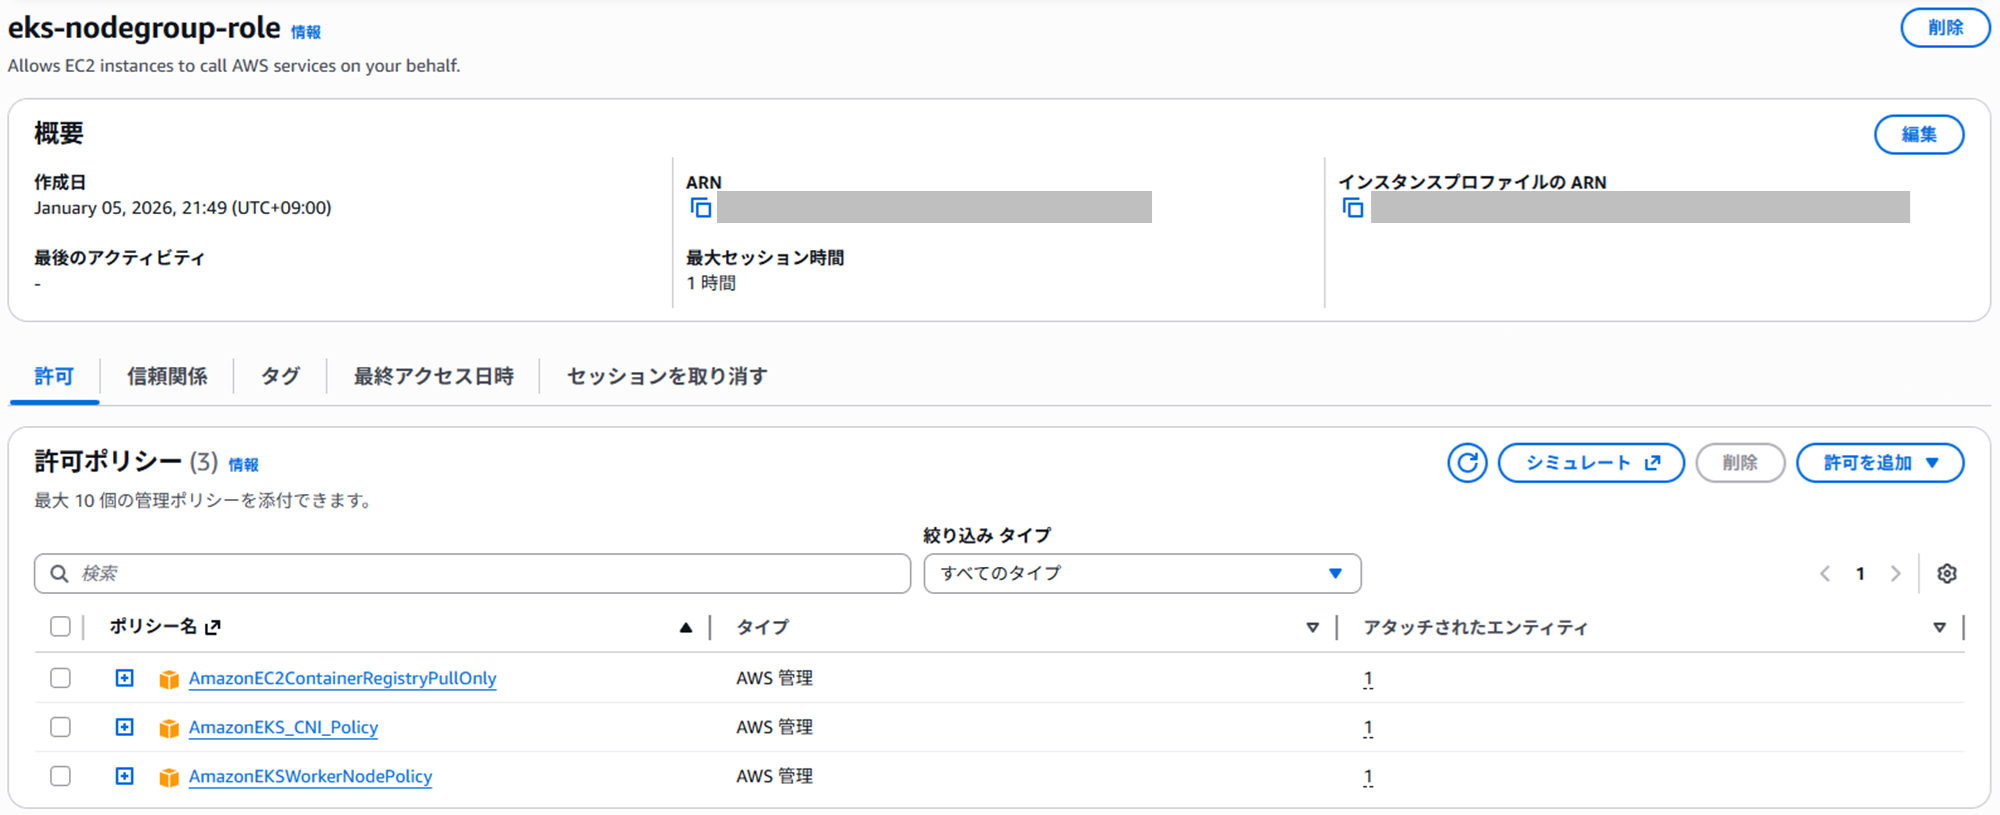2000x815 pixels.
Task: Open the 情報 link beside 許可ポリシー
Action: pos(243,464)
